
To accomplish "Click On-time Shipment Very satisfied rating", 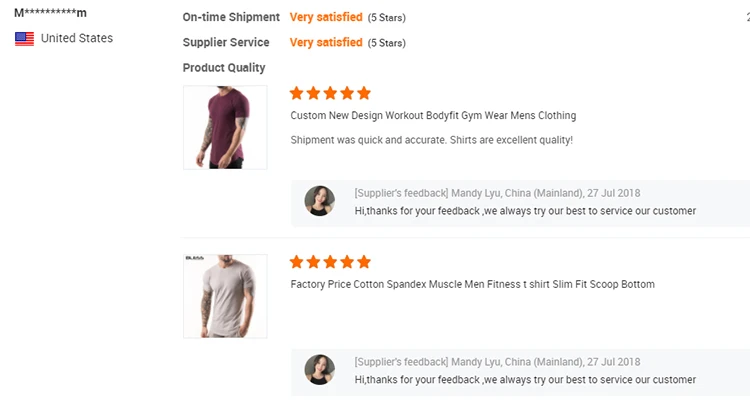I will pos(326,17).
